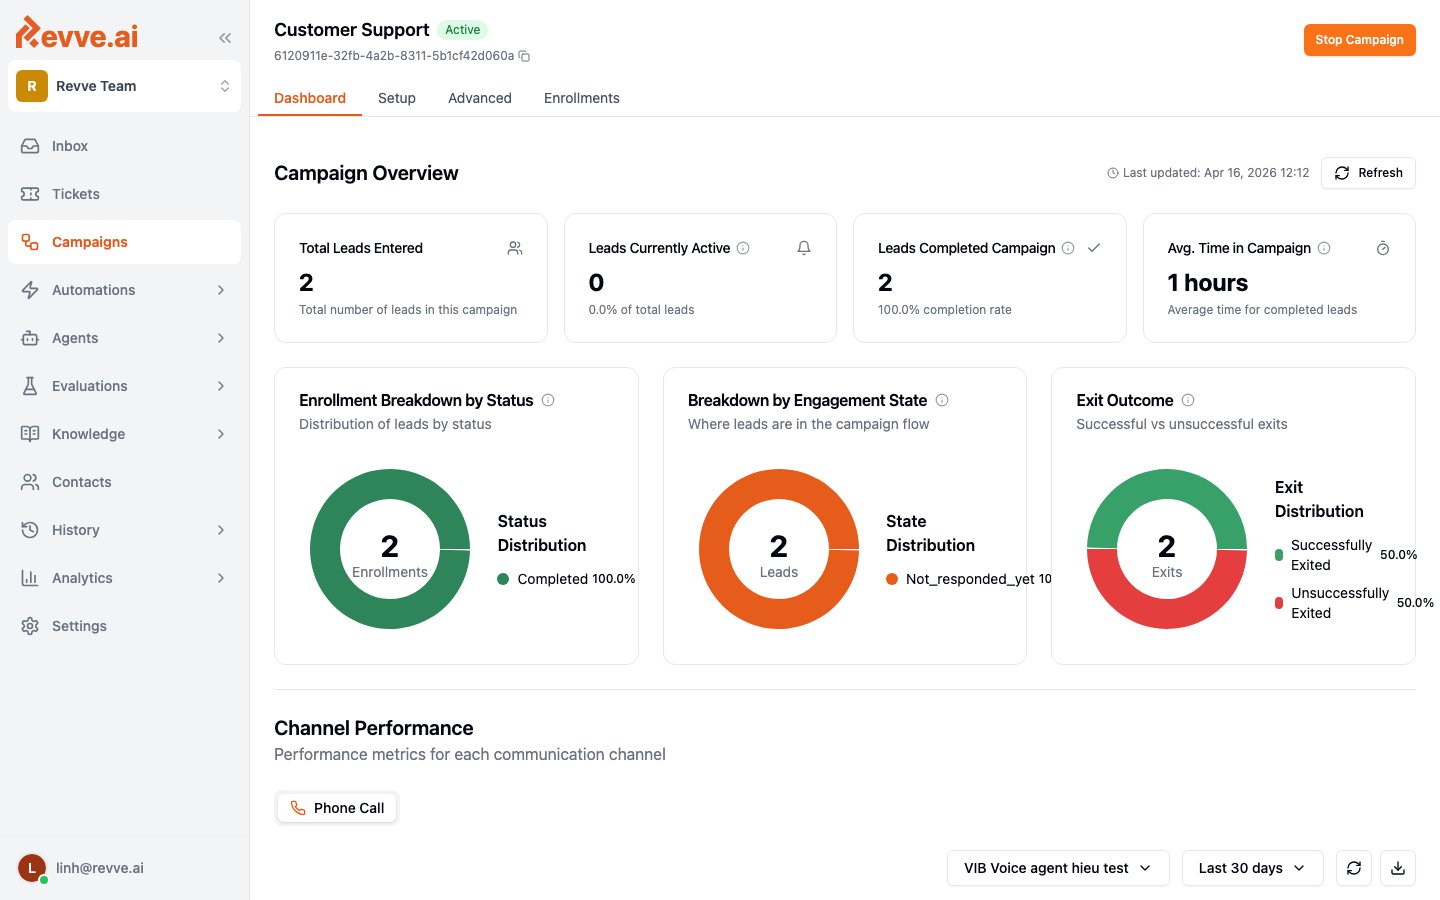Click the Inbox tray icon
The image size is (1440, 900).
tap(30, 146)
